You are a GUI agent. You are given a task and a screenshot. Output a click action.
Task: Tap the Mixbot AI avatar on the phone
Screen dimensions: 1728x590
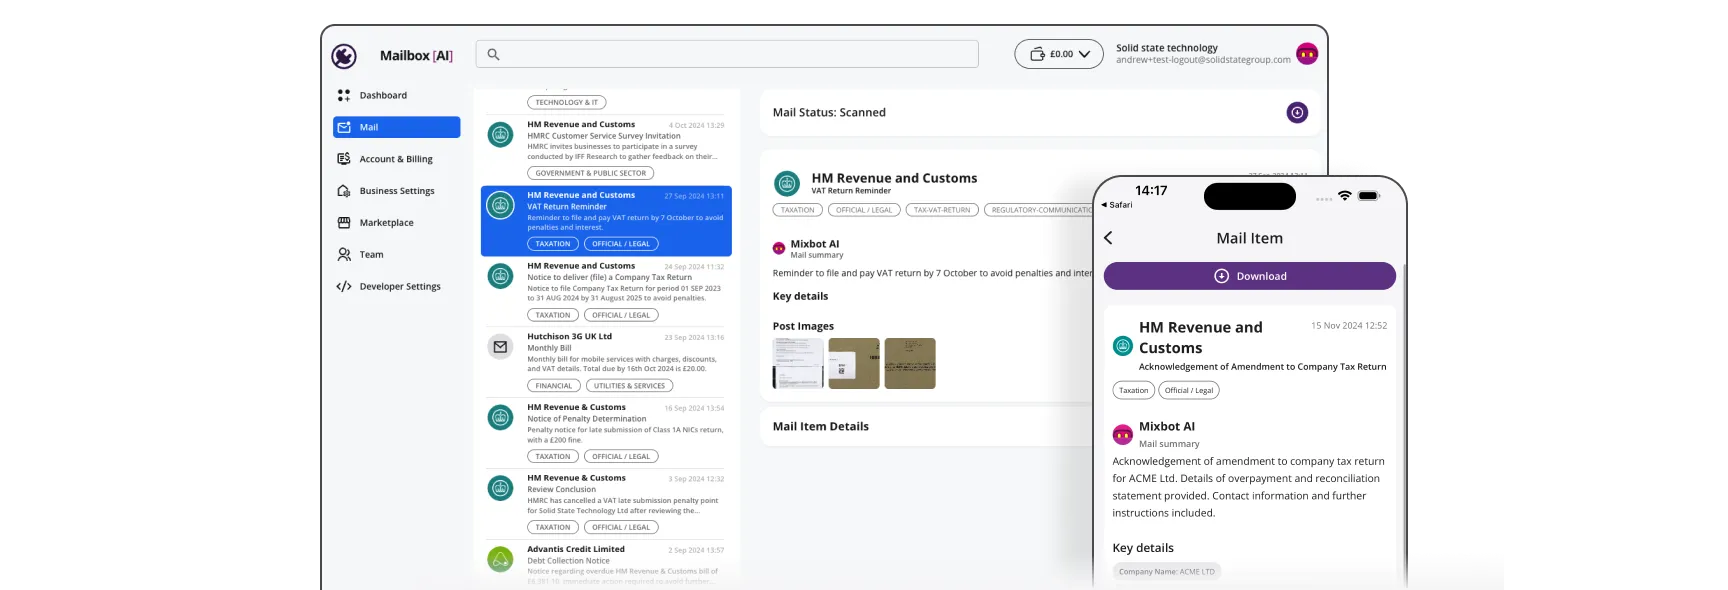click(1123, 434)
